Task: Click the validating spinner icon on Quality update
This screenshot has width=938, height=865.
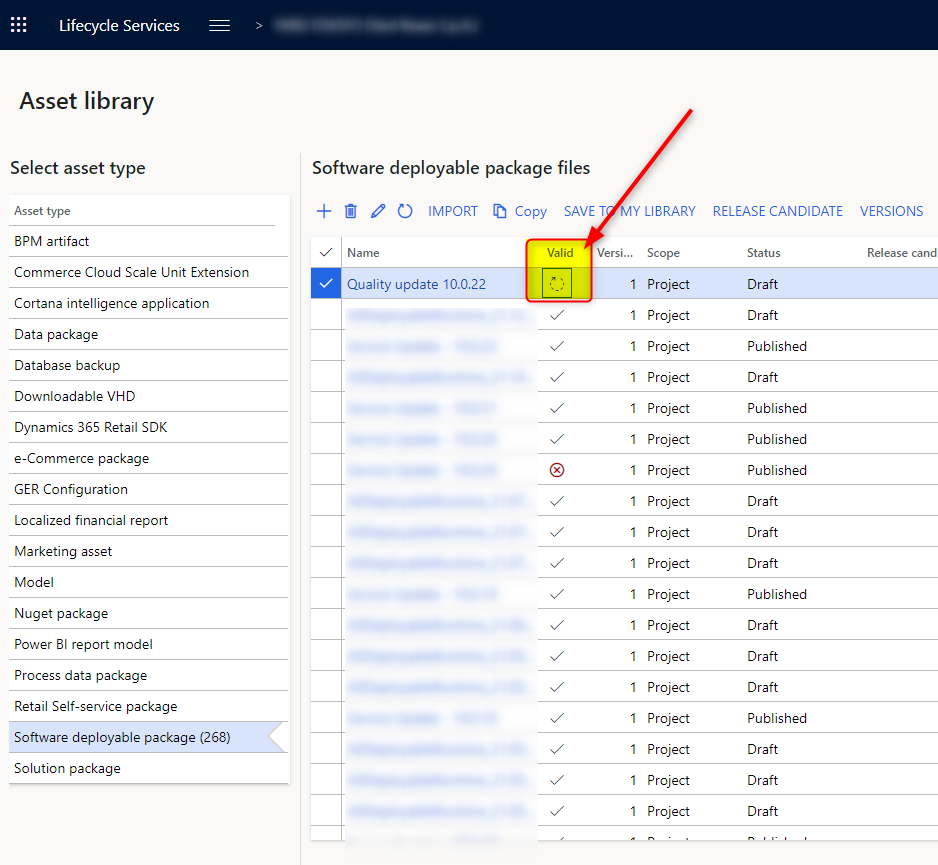Action: point(557,284)
